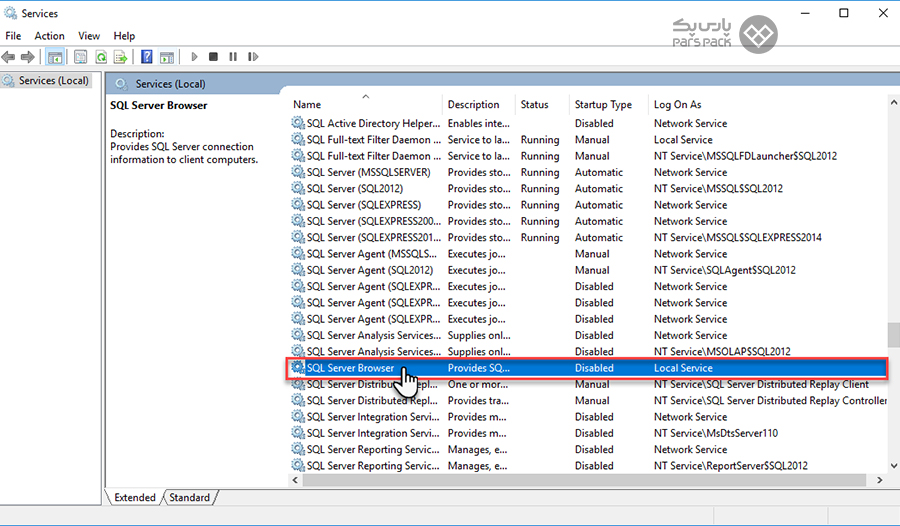Click 'Provides SQ...' description in Browser row
This screenshot has height=526, width=900.
(x=479, y=368)
